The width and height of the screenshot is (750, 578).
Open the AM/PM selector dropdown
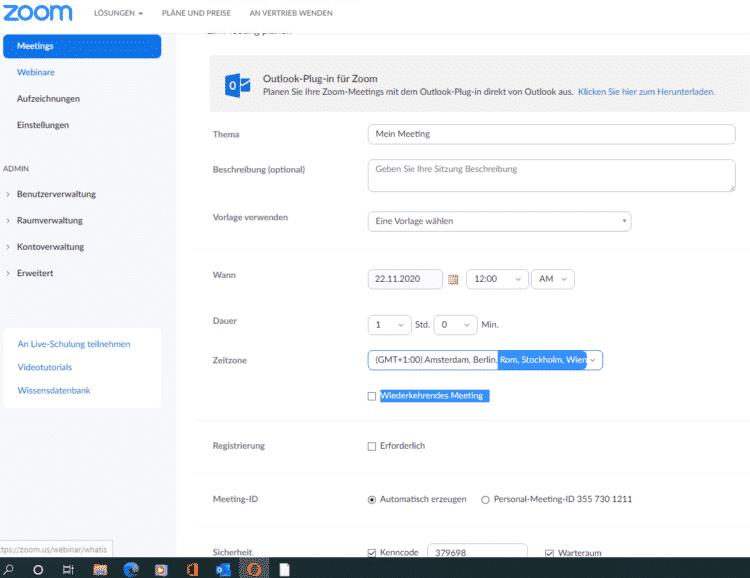pos(554,279)
